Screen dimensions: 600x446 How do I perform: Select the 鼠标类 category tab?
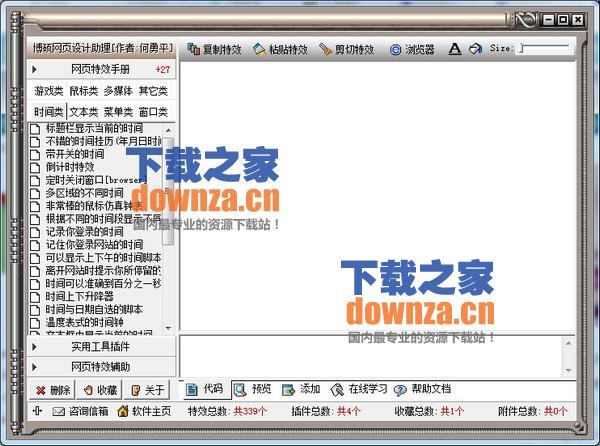coord(84,91)
